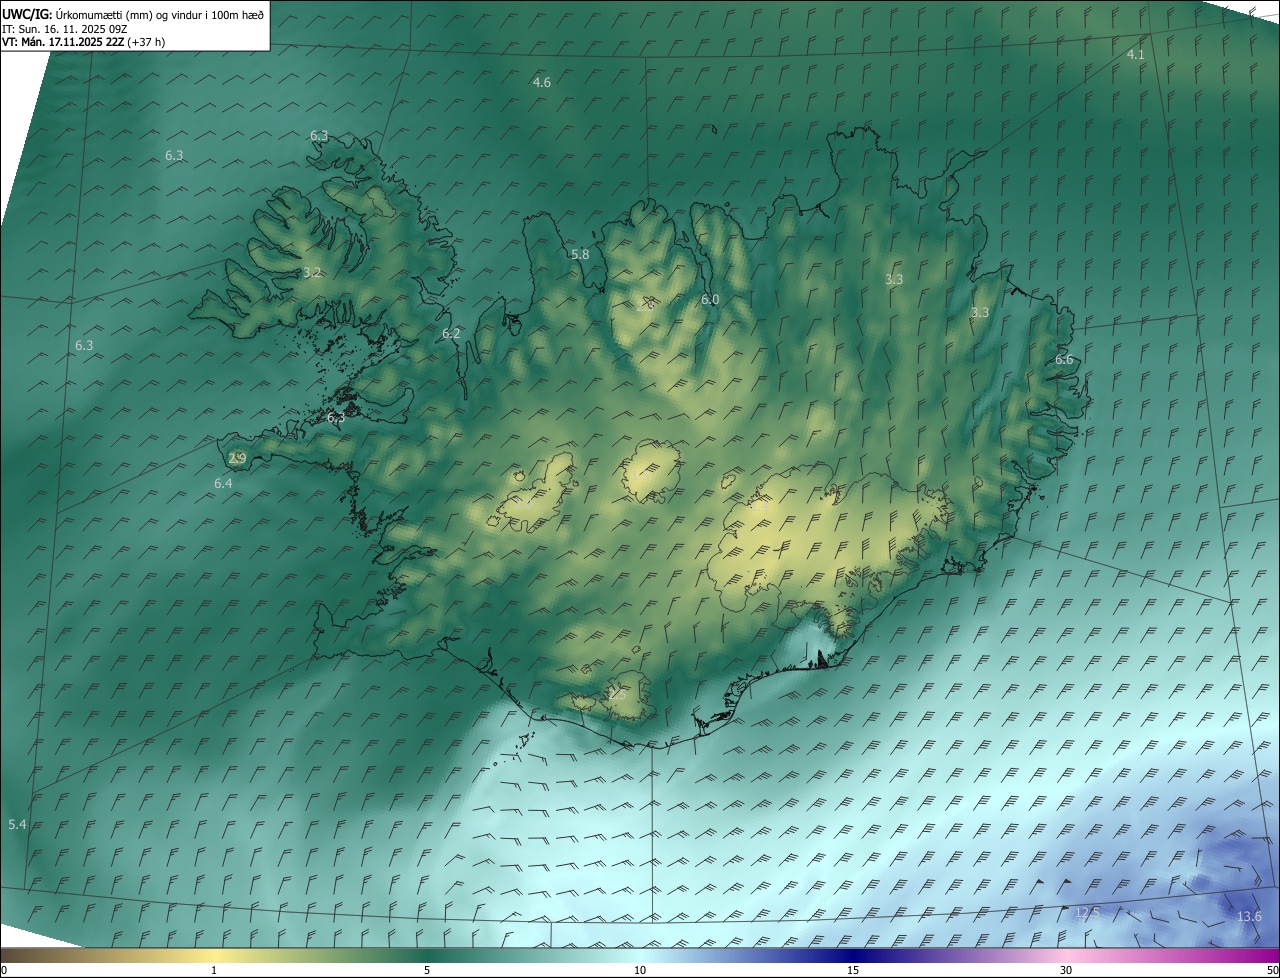Click the '1' tick on color scale

pyautogui.click(x=214, y=971)
